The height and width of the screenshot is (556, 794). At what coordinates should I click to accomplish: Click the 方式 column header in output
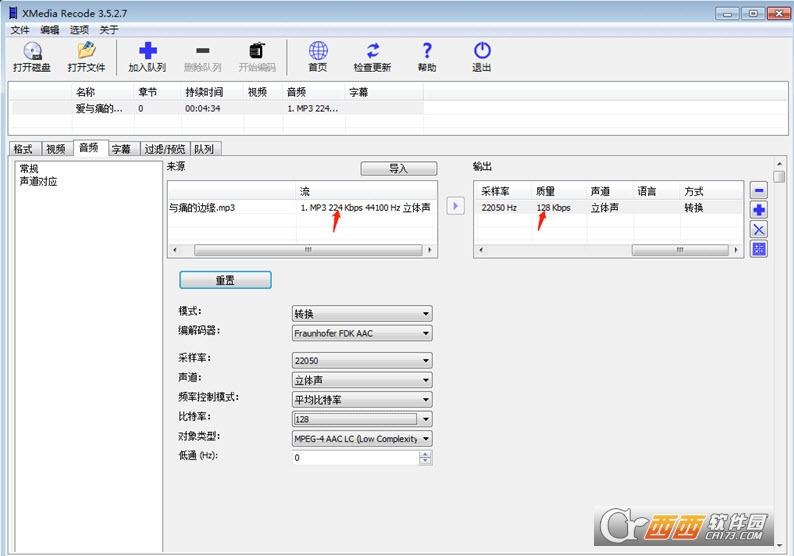coord(711,191)
